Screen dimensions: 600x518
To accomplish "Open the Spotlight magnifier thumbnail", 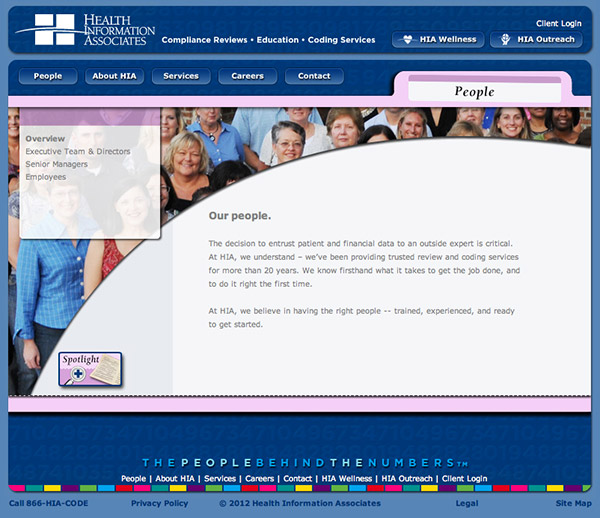I will (x=90, y=369).
